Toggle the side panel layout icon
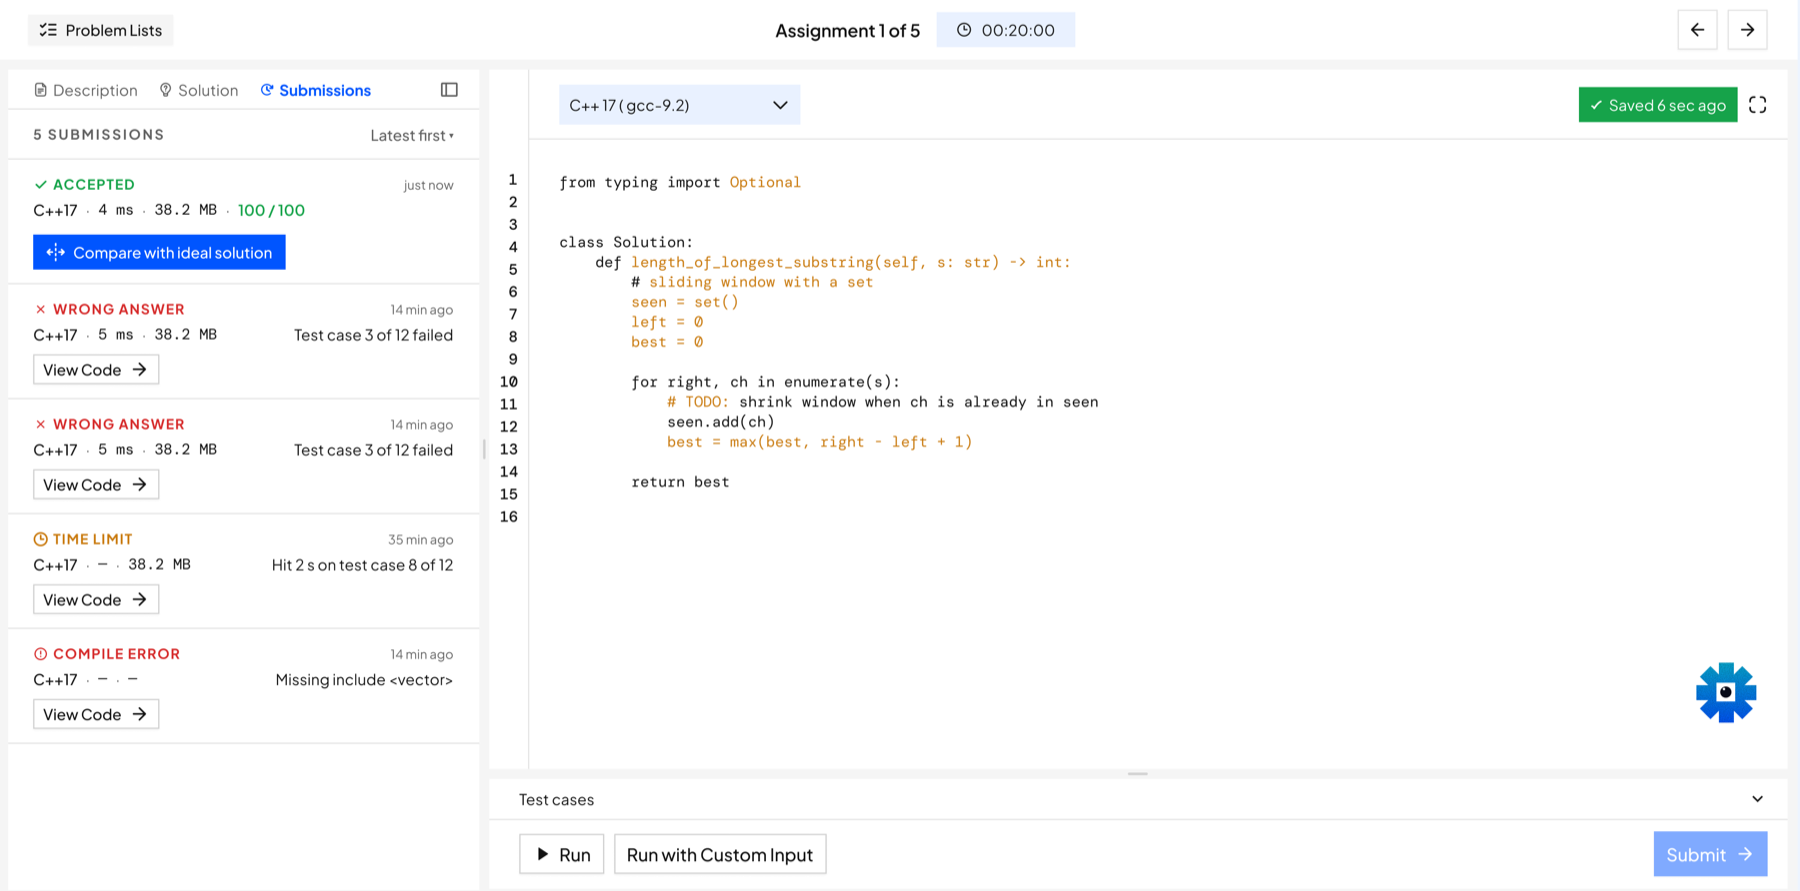Screen dimensions: 1800x891 click(x=449, y=90)
